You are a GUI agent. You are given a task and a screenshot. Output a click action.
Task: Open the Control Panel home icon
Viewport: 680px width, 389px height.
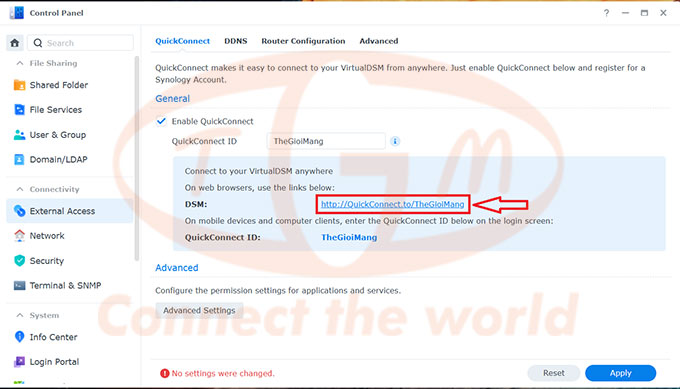[15, 43]
